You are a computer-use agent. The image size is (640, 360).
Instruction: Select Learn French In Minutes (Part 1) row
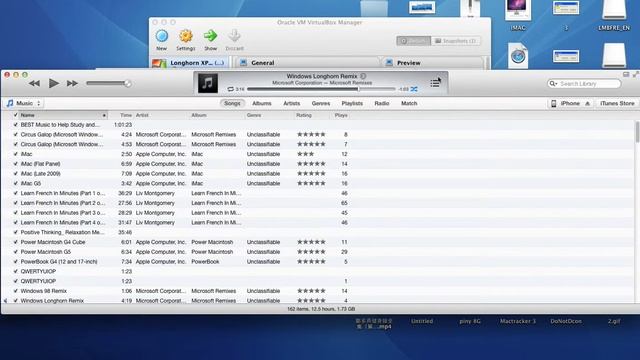coord(318,193)
